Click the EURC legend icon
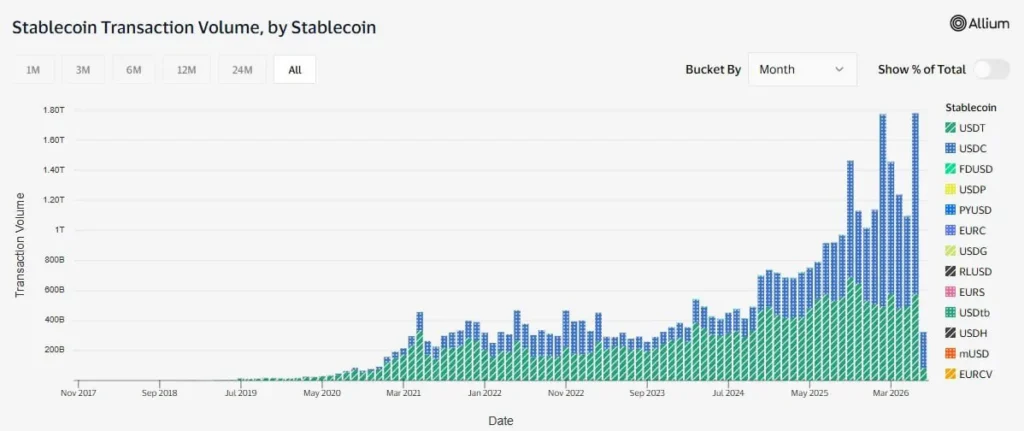The width and height of the screenshot is (1024, 431). coord(950,231)
